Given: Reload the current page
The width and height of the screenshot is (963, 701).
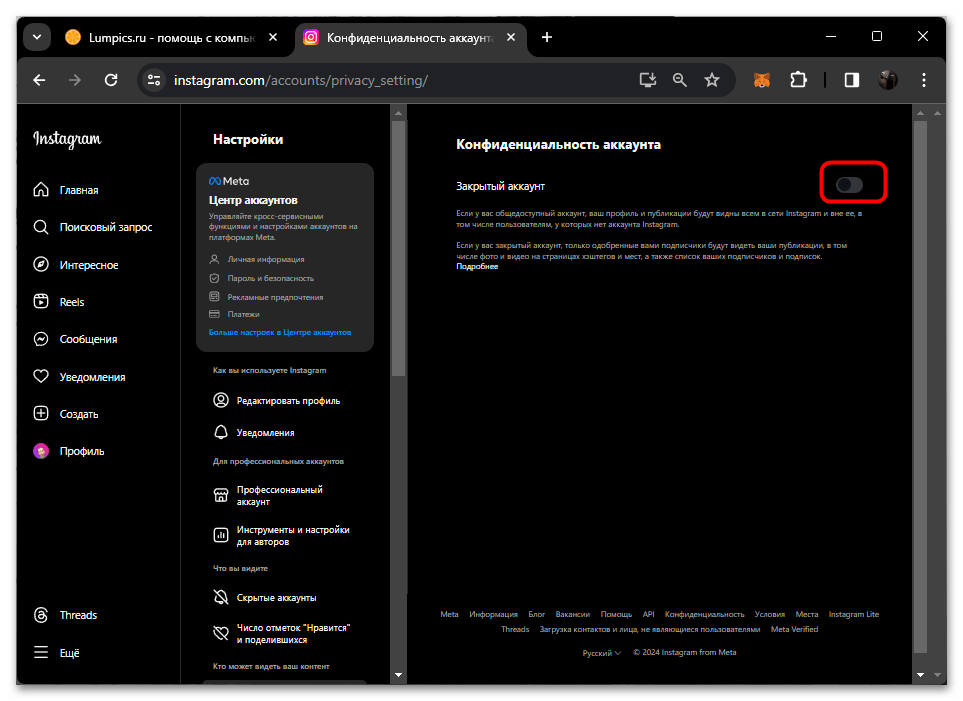Looking at the screenshot, I should 111,80.
